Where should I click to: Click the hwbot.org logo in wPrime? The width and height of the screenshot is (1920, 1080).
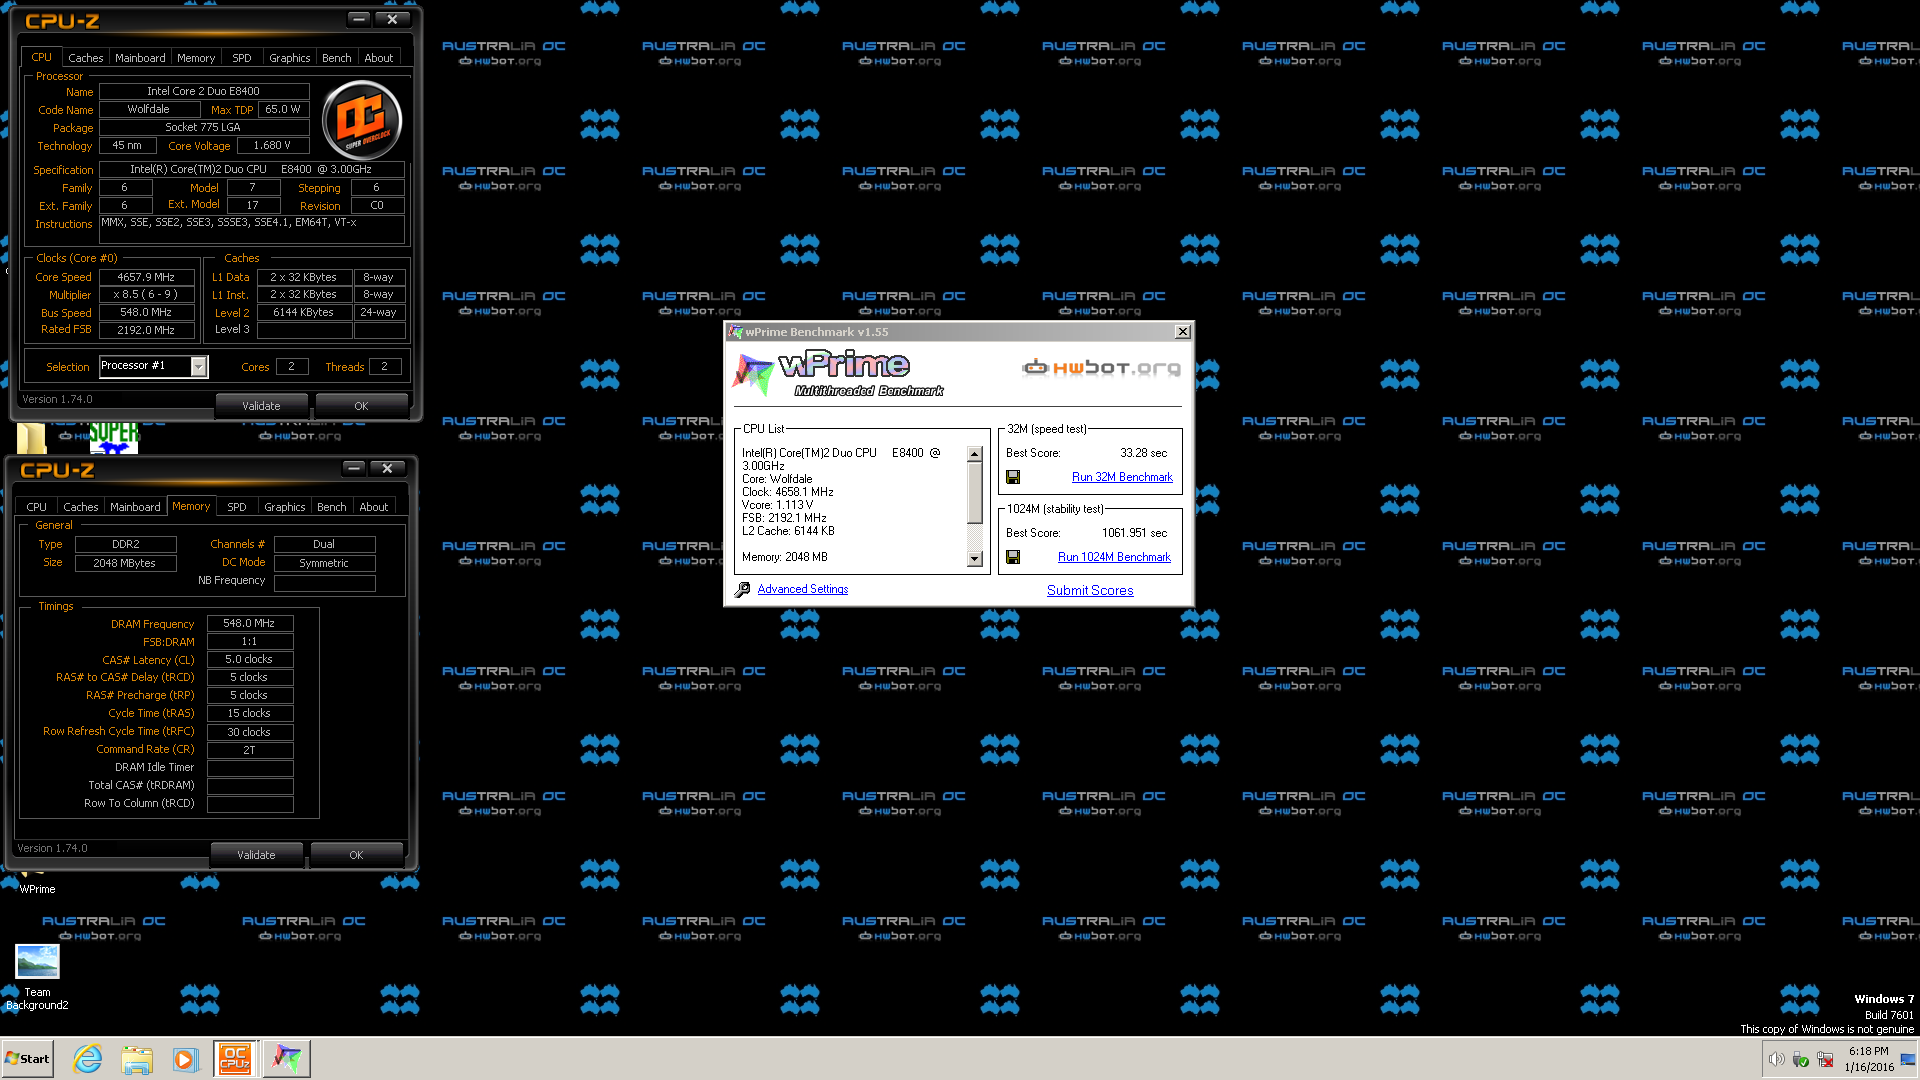[1101, 368]
